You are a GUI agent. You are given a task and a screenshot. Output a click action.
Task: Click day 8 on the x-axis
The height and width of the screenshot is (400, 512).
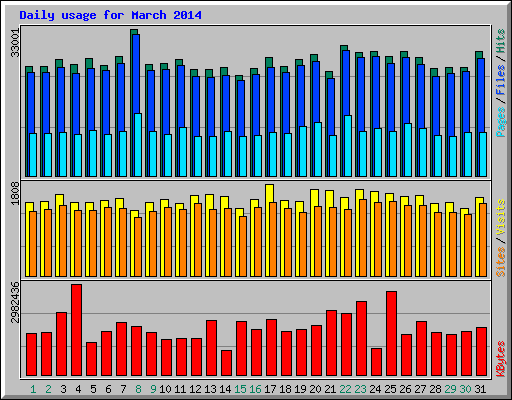tap(138, 389)
